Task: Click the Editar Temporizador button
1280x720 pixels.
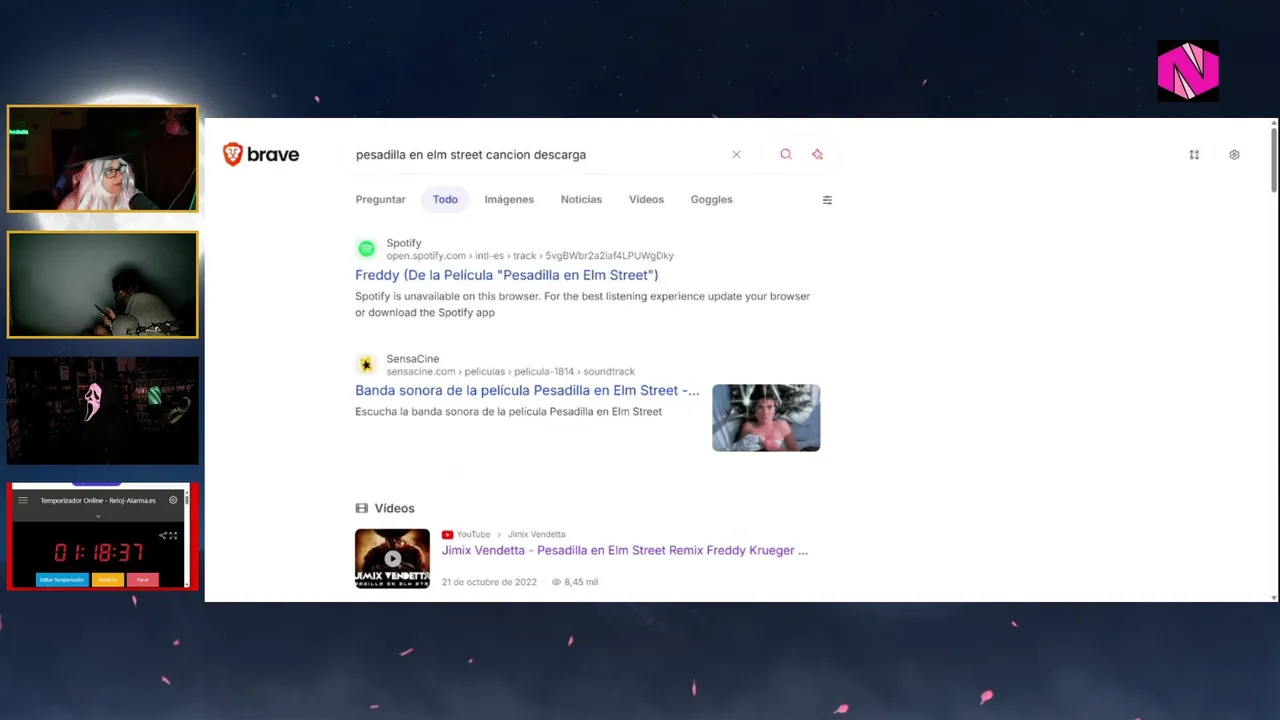Action: pyautogui.click(x=62, y=579)
